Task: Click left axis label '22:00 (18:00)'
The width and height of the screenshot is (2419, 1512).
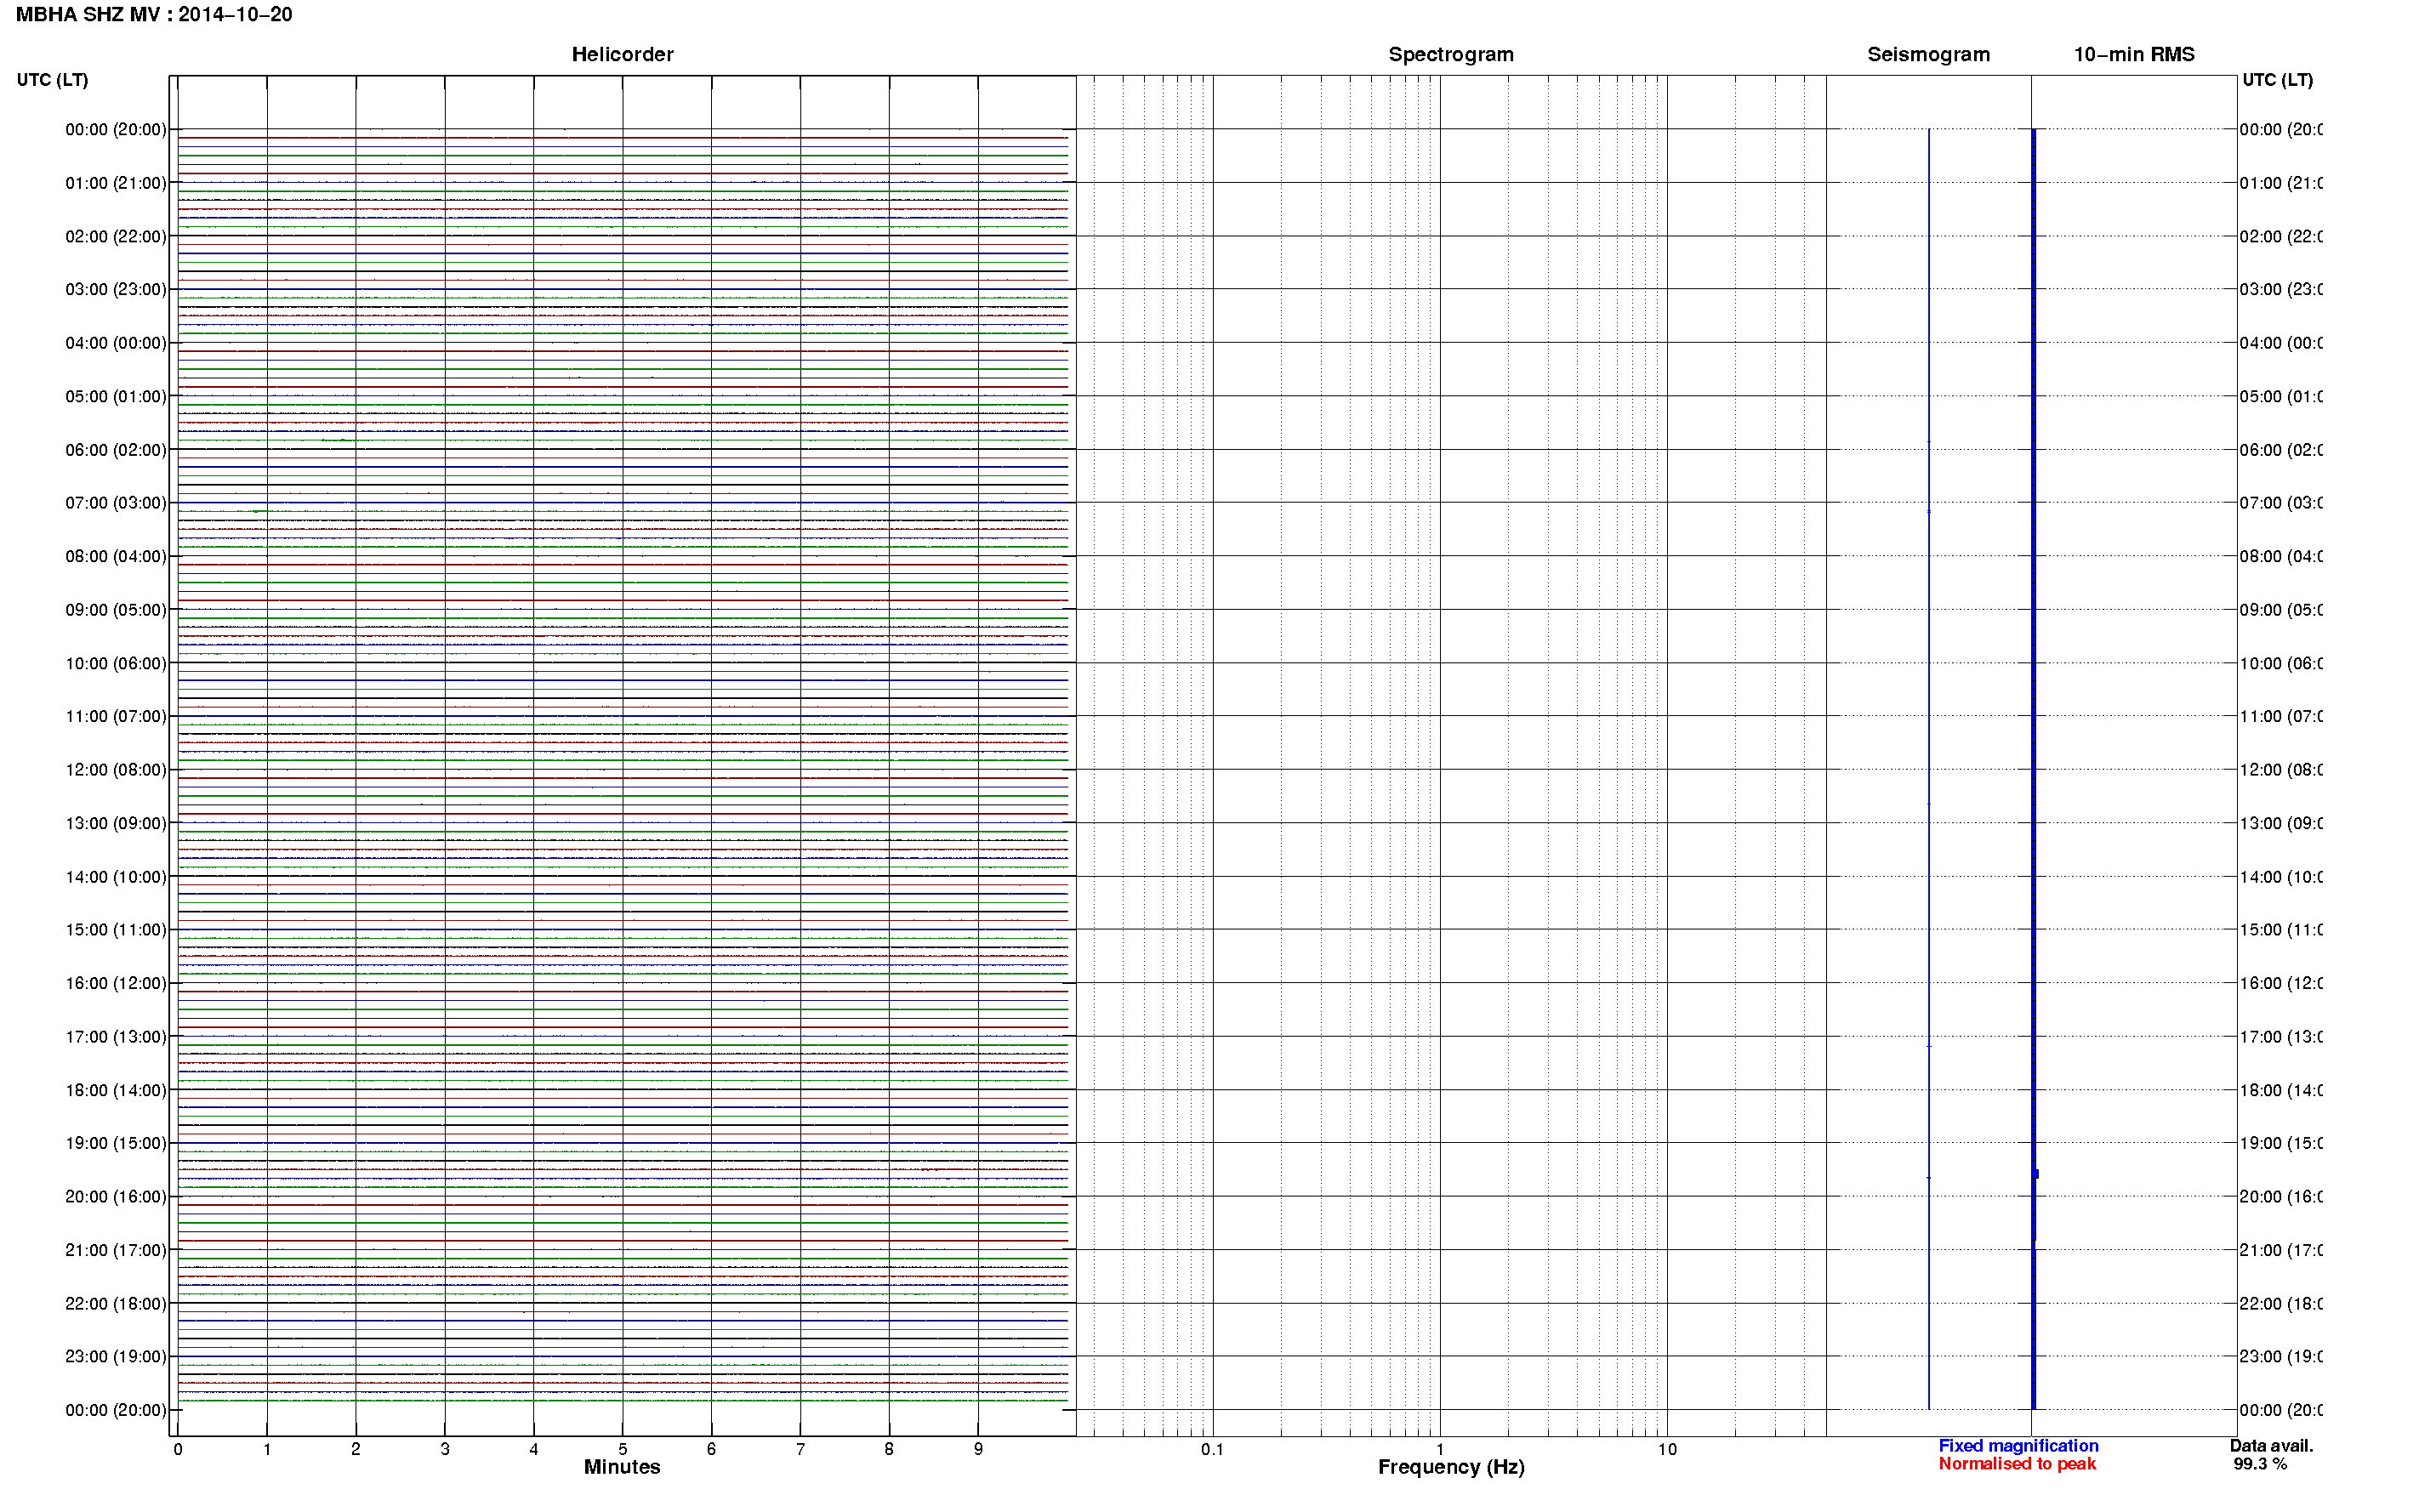Action: (x=116, y=1304)
